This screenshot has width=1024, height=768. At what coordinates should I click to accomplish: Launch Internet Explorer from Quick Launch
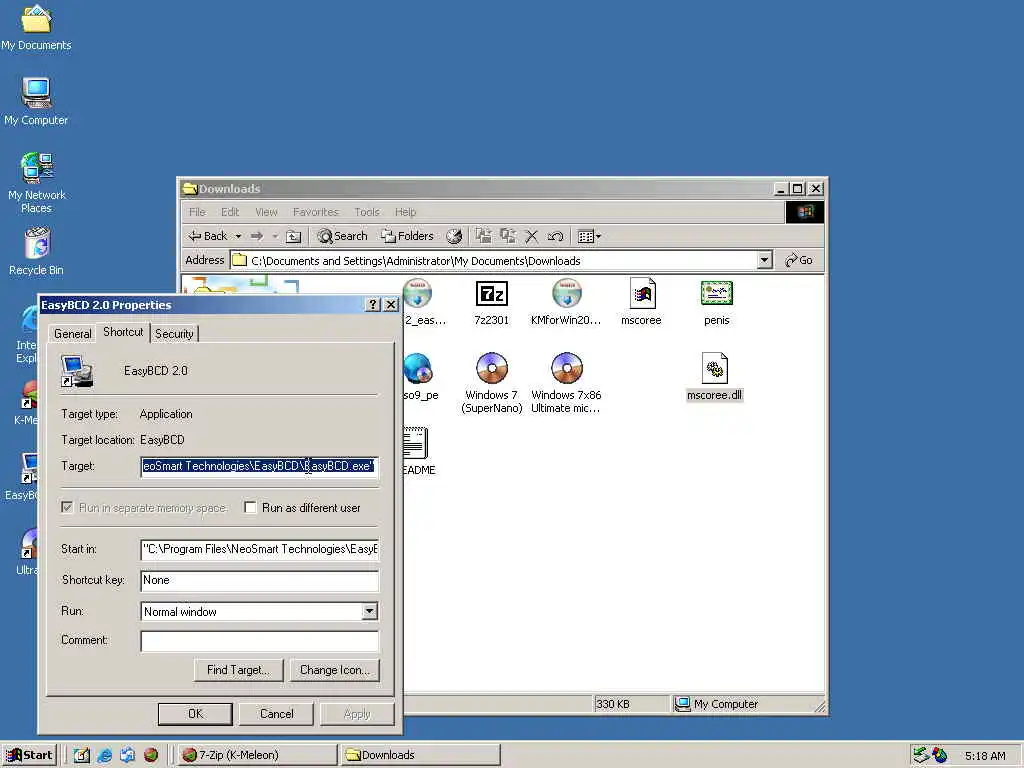tap(104, 755)
